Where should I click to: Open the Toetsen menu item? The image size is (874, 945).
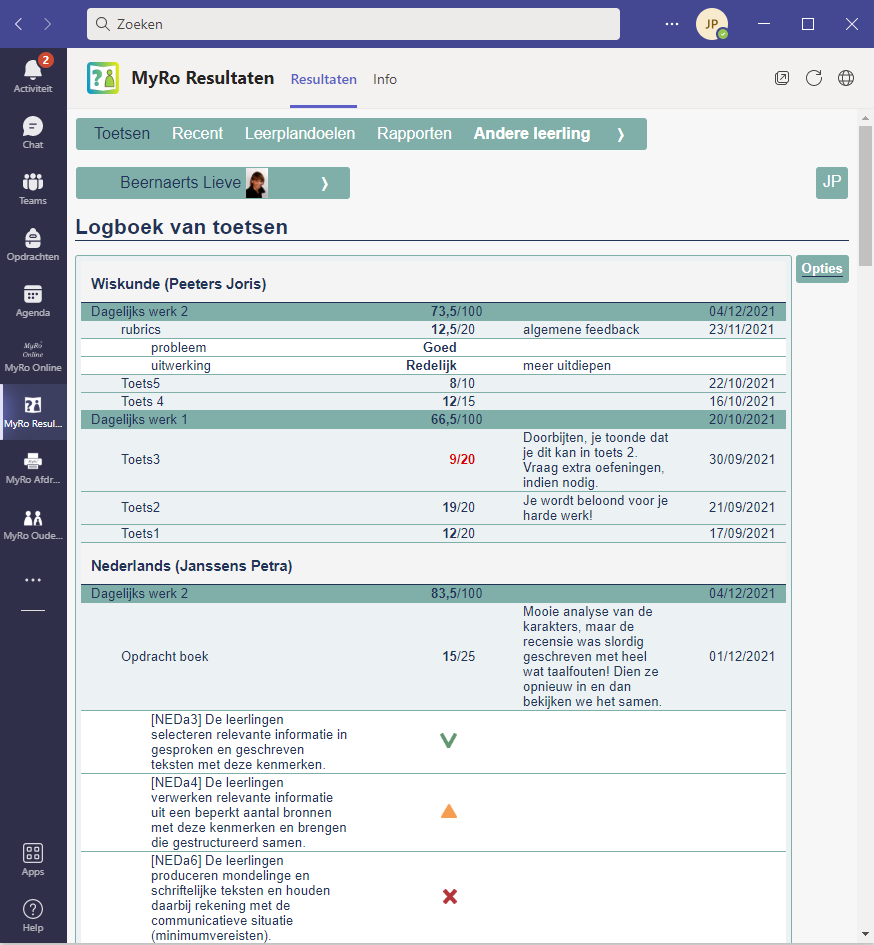122,134
